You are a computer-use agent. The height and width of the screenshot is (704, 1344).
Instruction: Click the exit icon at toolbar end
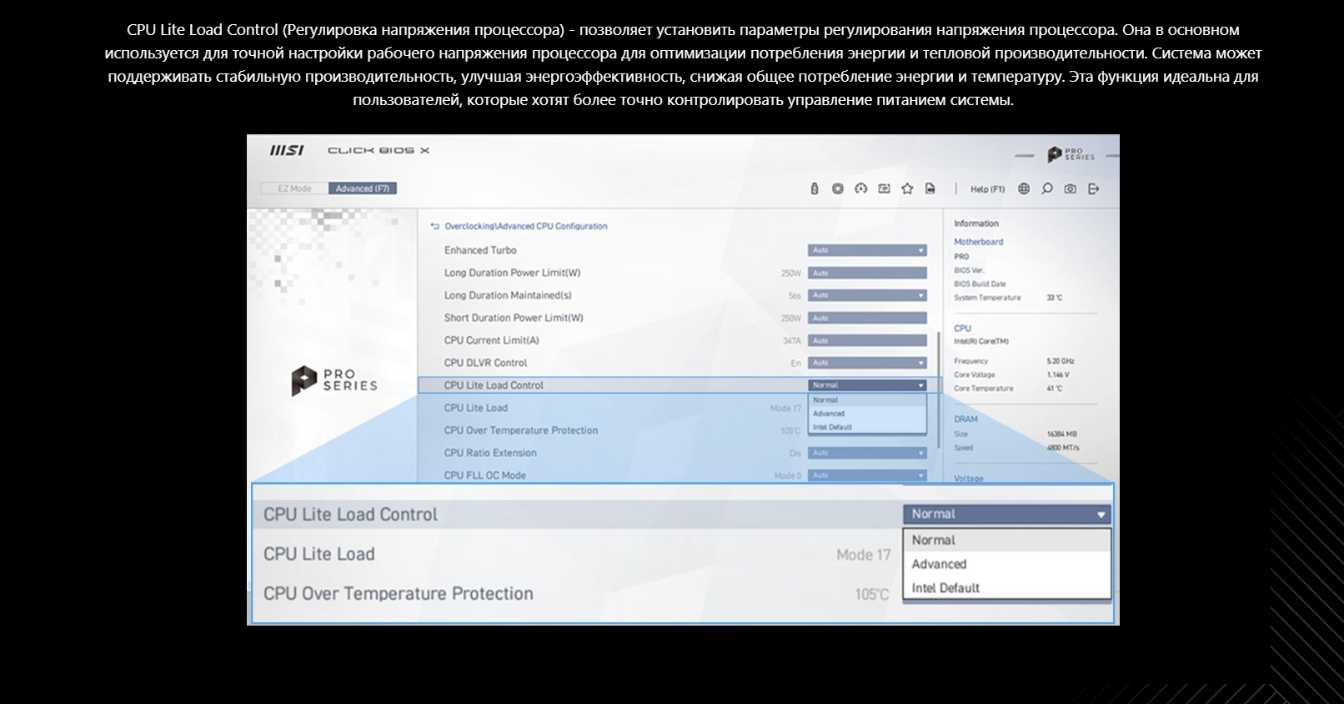point(1093,189)
